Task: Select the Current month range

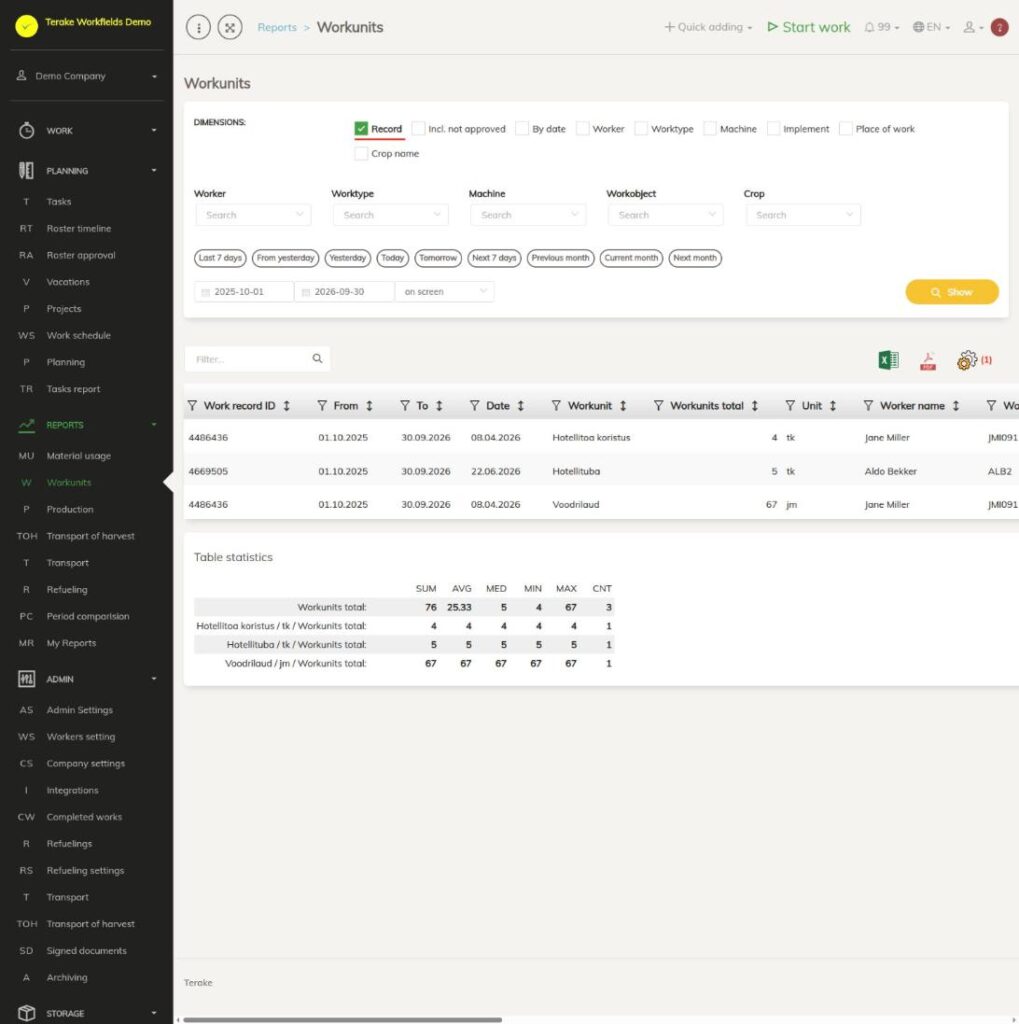Action: tap(631, 258)
